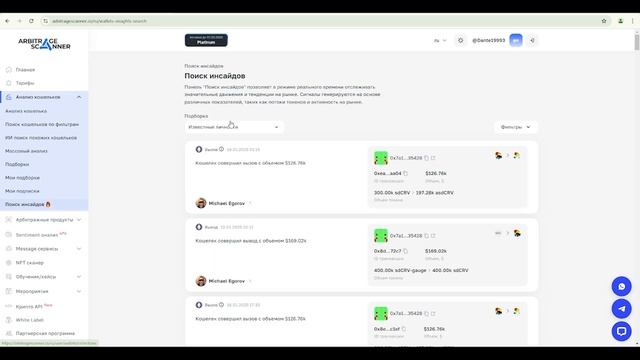Click the logout icon beside the avatar
Viewport: 640px width, 360px height.
pyautogui.click(x=532, y=40)
